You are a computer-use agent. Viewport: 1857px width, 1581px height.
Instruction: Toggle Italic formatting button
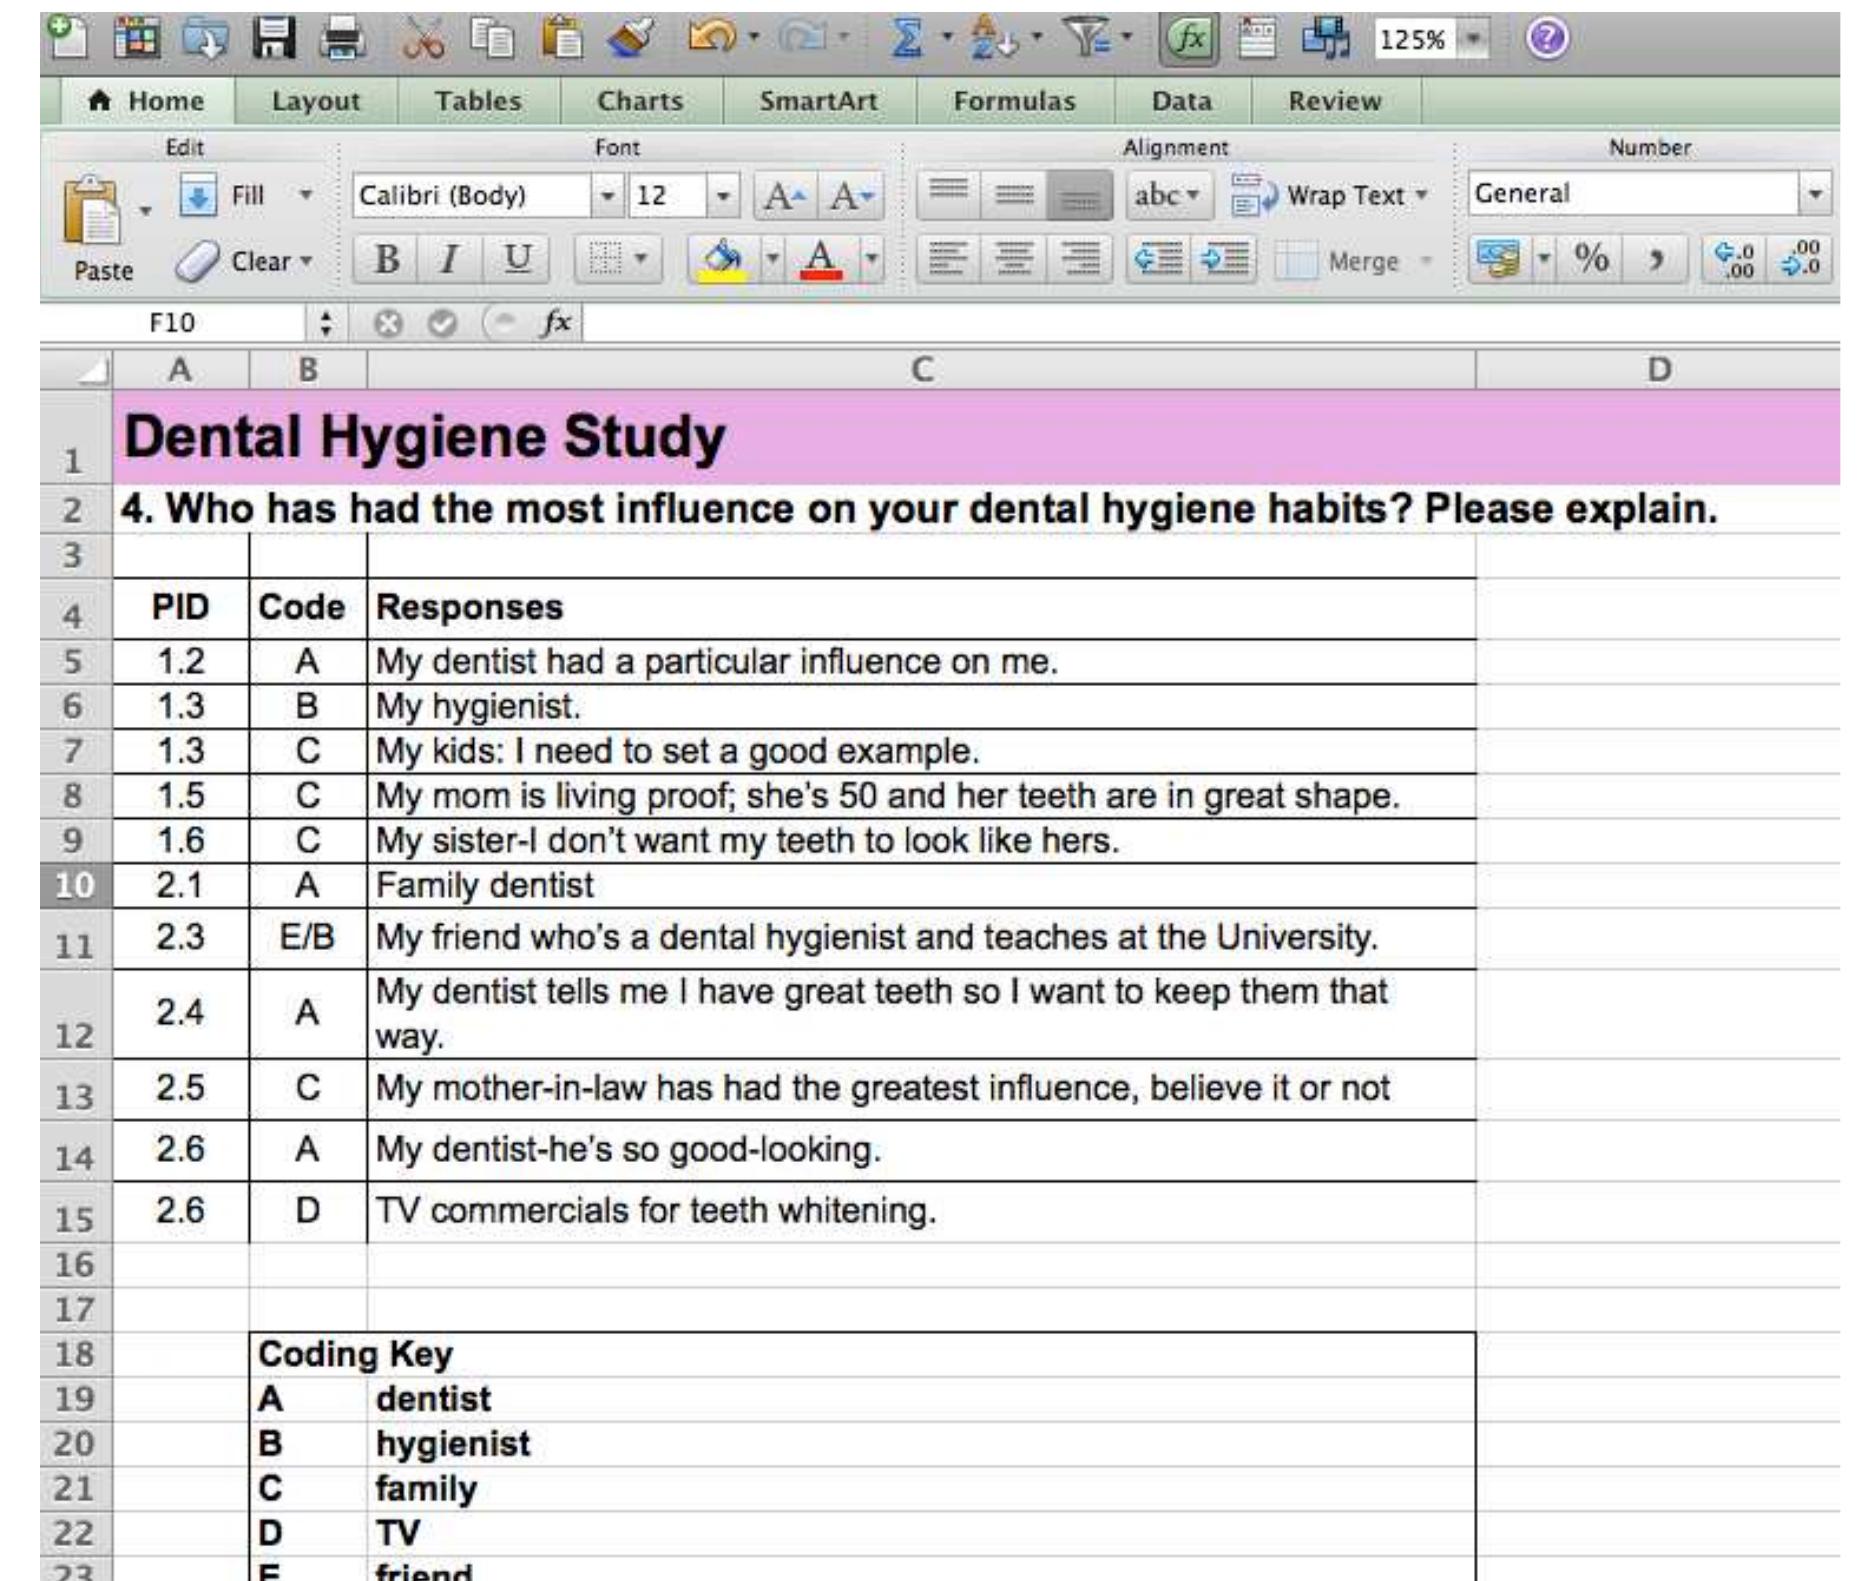tap(450, 260)
